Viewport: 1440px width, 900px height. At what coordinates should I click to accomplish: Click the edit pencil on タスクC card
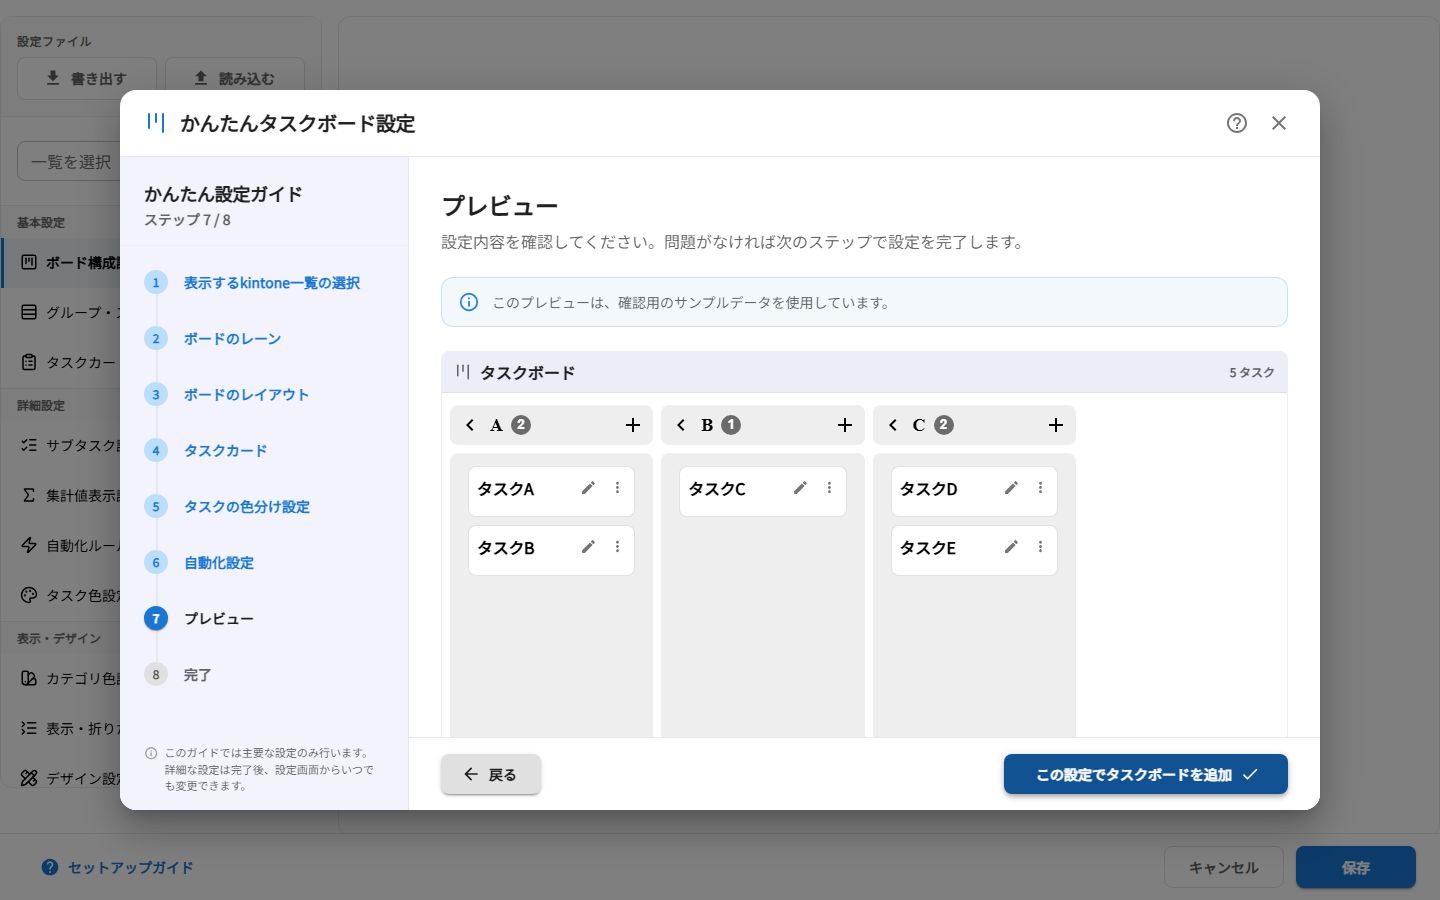[800, 488]
